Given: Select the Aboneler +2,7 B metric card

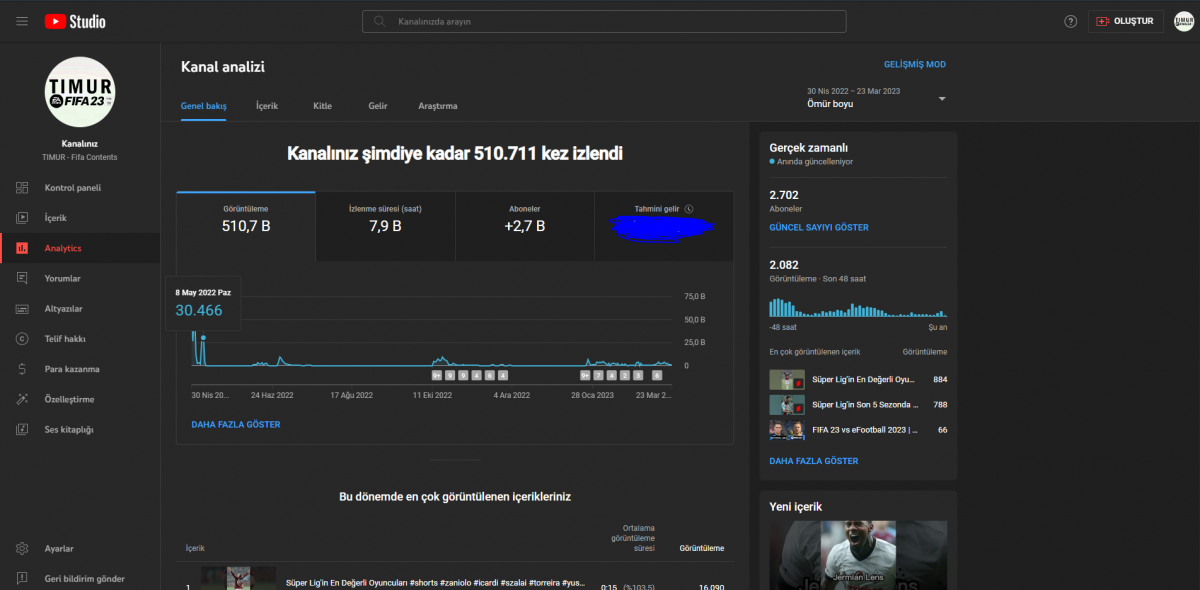Looking at the screenshot, I should [x=525, y=227].
